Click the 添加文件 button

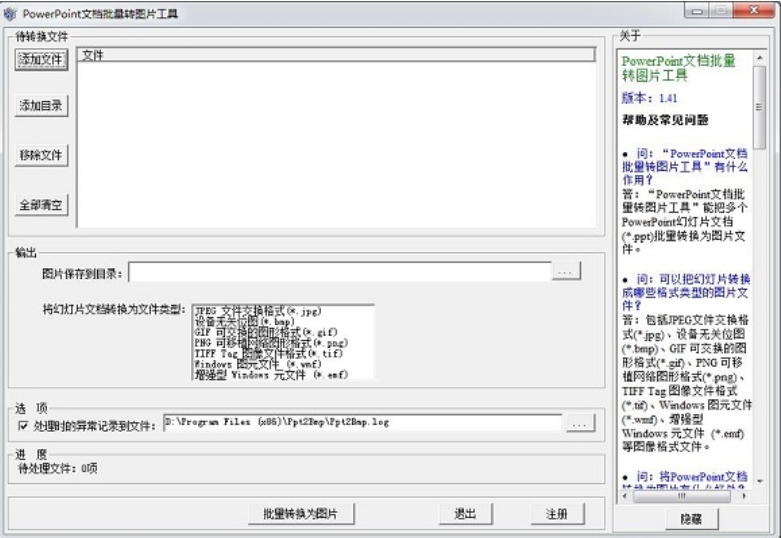pyautogui.click(x=41, y=60)
